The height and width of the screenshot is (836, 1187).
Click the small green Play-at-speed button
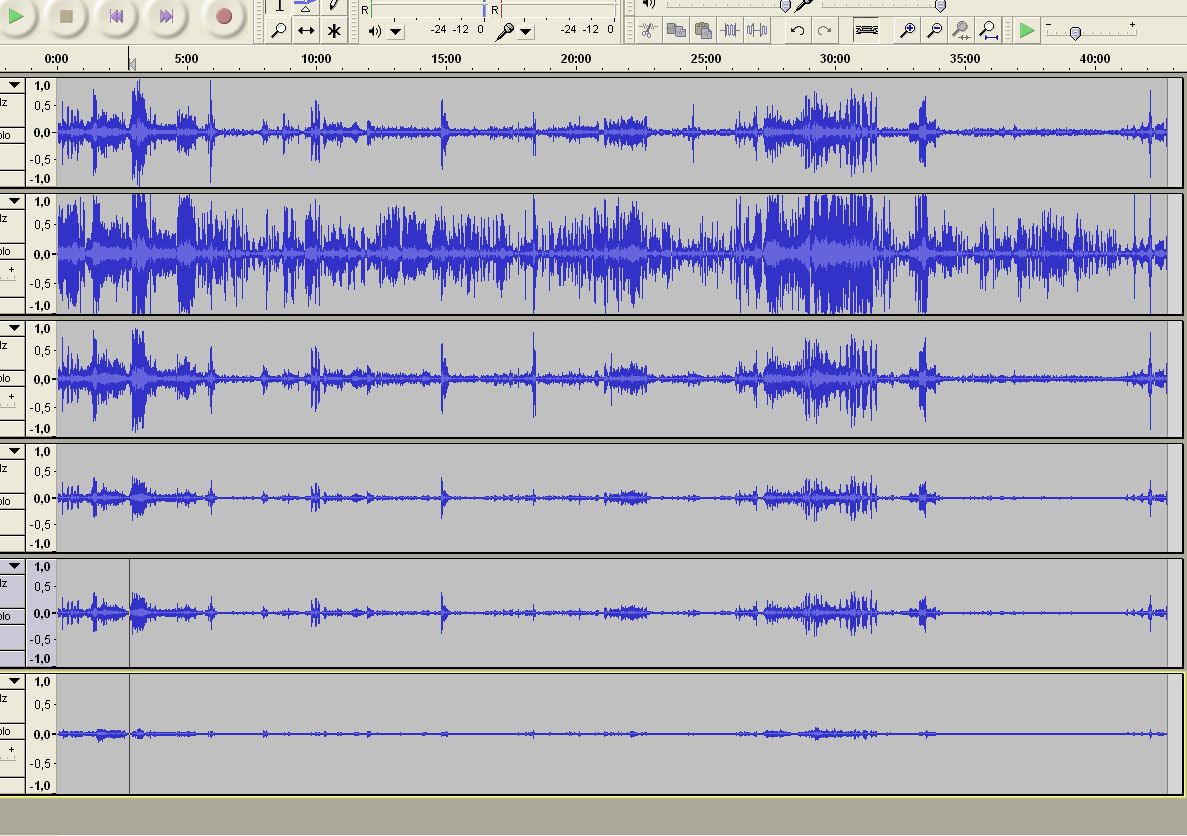(1027, 31)
